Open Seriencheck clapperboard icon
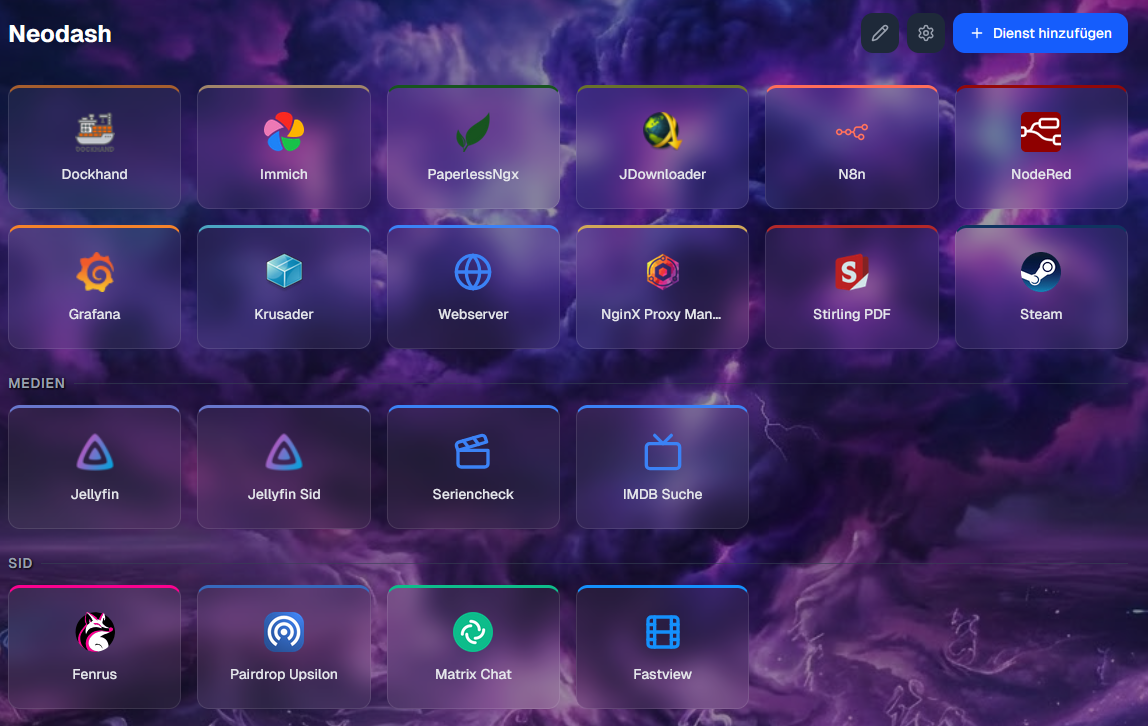1148x726 pixels. coord(473,452)
